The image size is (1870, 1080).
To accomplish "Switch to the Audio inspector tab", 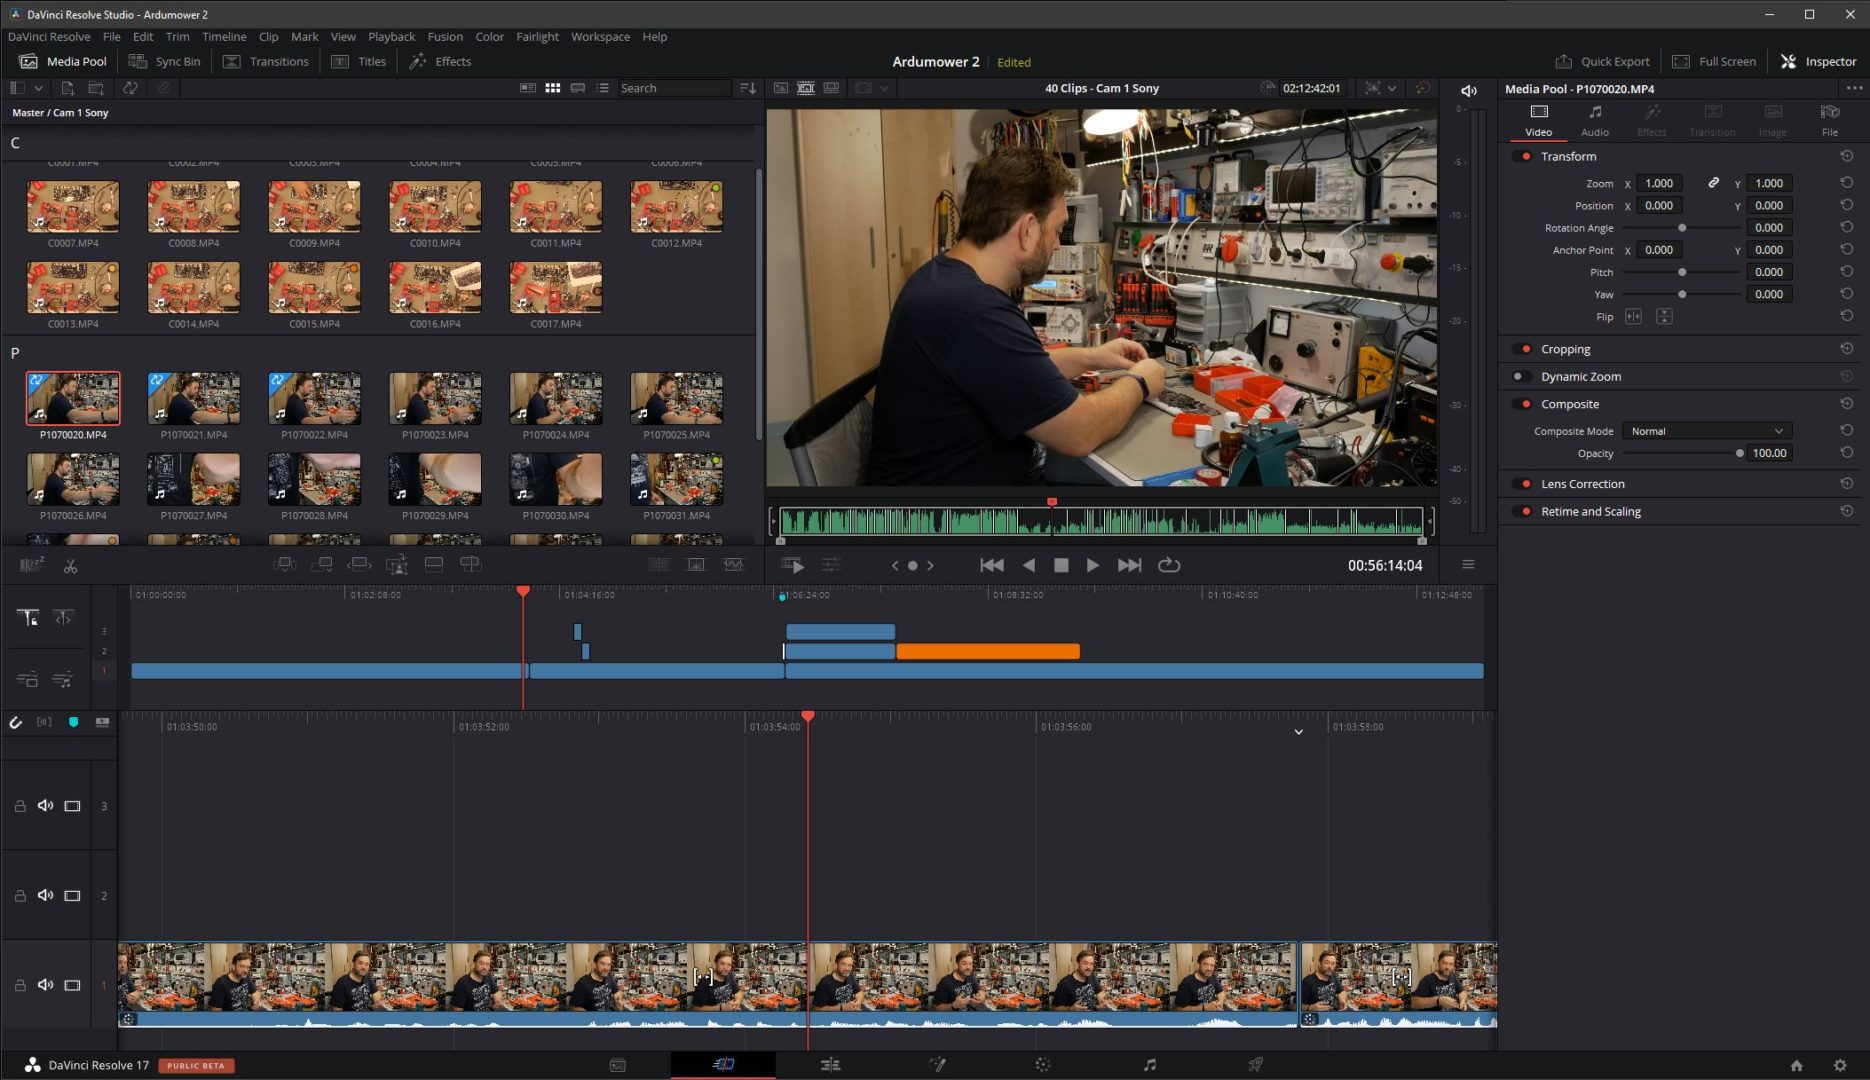I will [x=1594, y=119].
